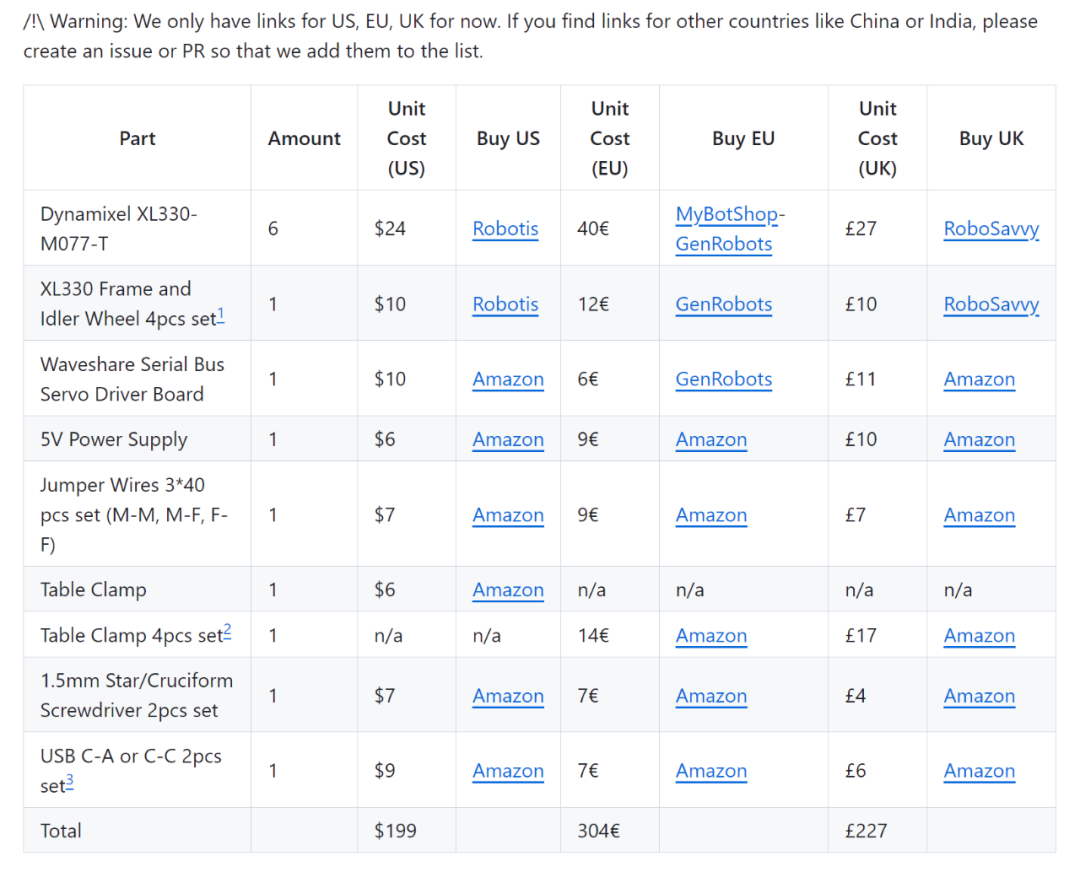
Task: Open Robotis link for Dynamixel XL330-M077-T
Action: point(505,229)
